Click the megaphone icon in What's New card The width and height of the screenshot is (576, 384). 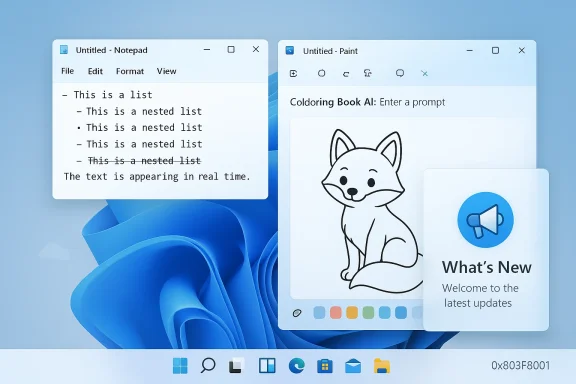pos(485,220)
